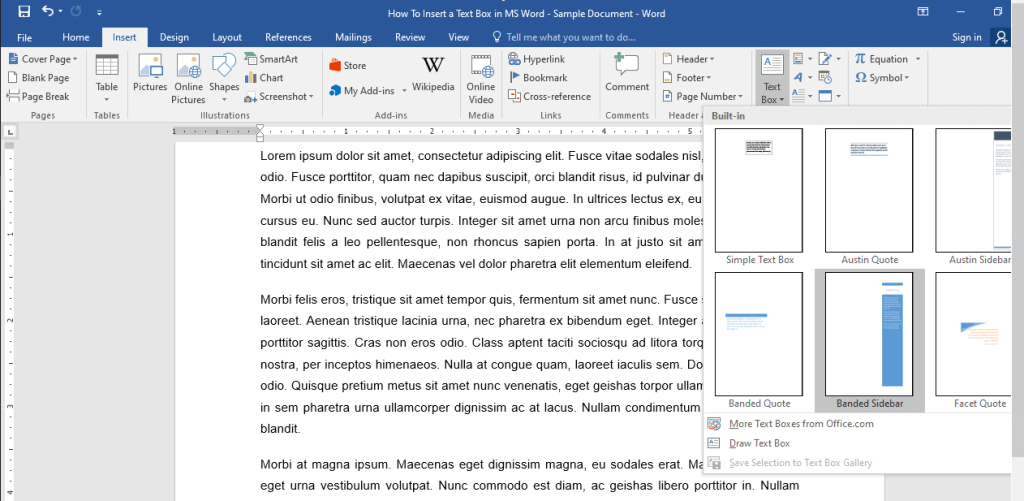Insert a SmartArt graphic
This screenshot has height=501, width=1024.
coord(270,59)
